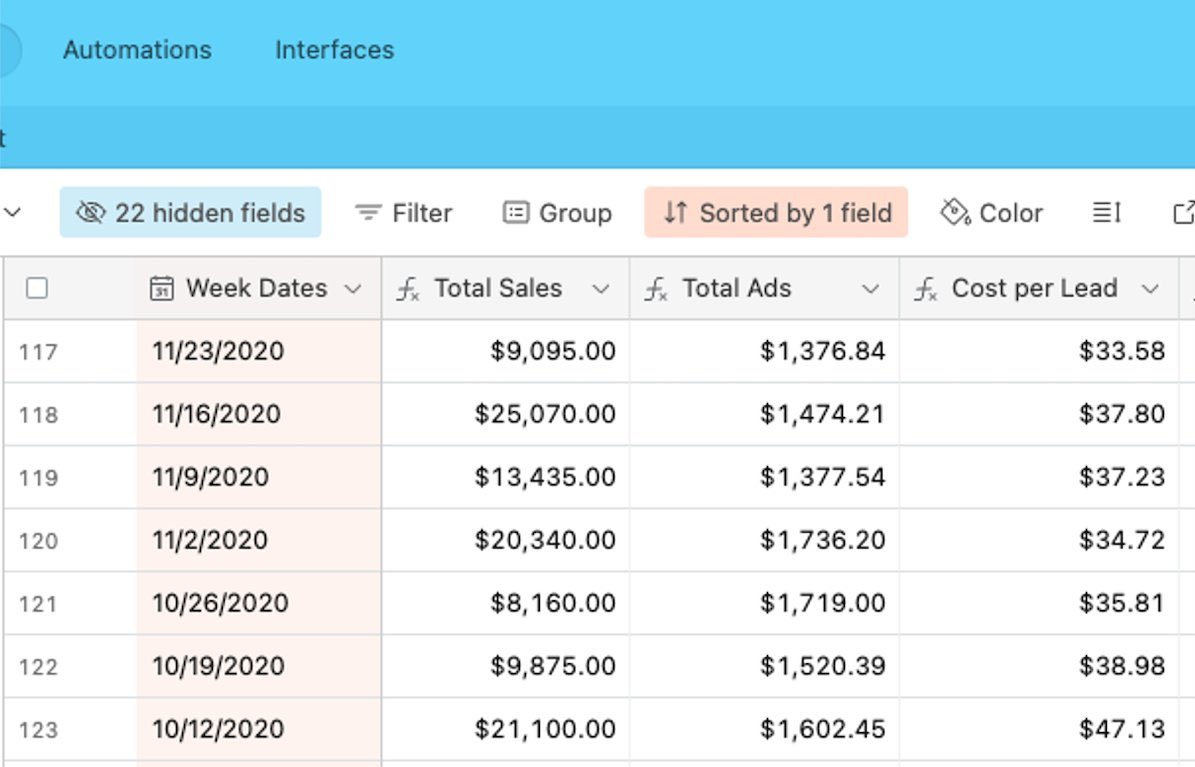Click the share view icon
This screenshot has height=767, width=1195.
click(1184, 213)
